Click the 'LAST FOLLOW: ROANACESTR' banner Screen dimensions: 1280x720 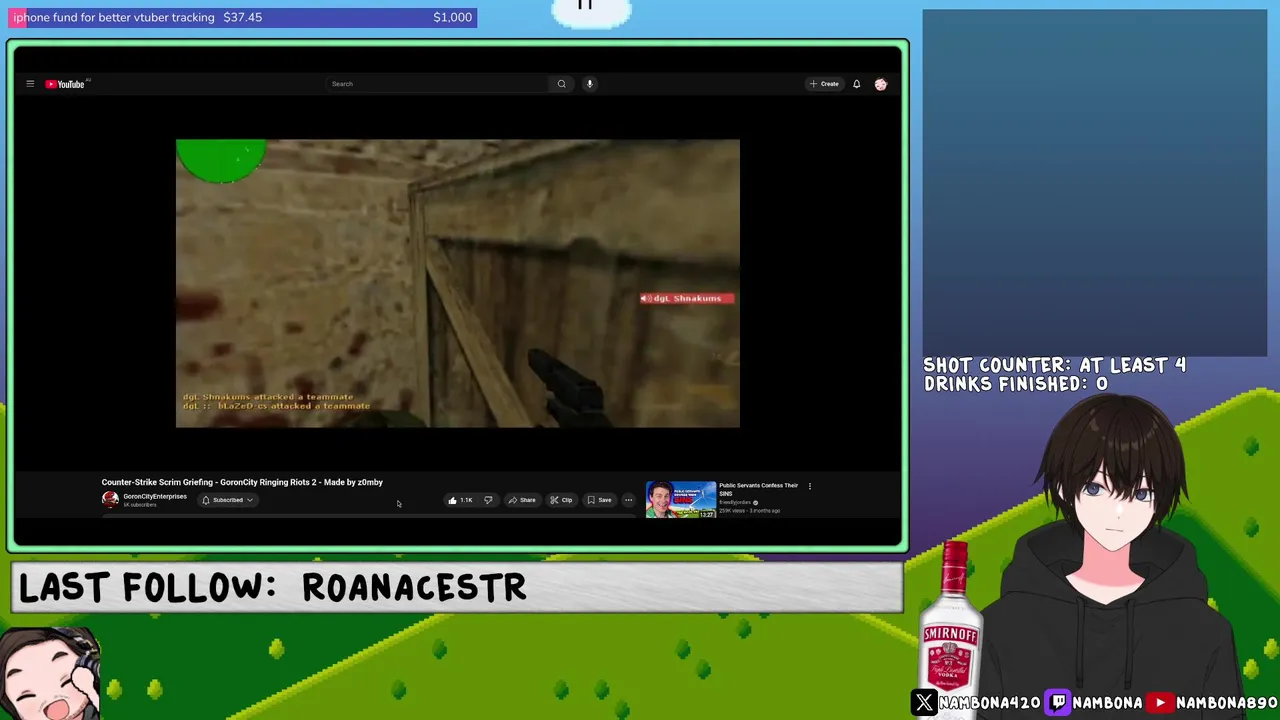tap(456, 587)
